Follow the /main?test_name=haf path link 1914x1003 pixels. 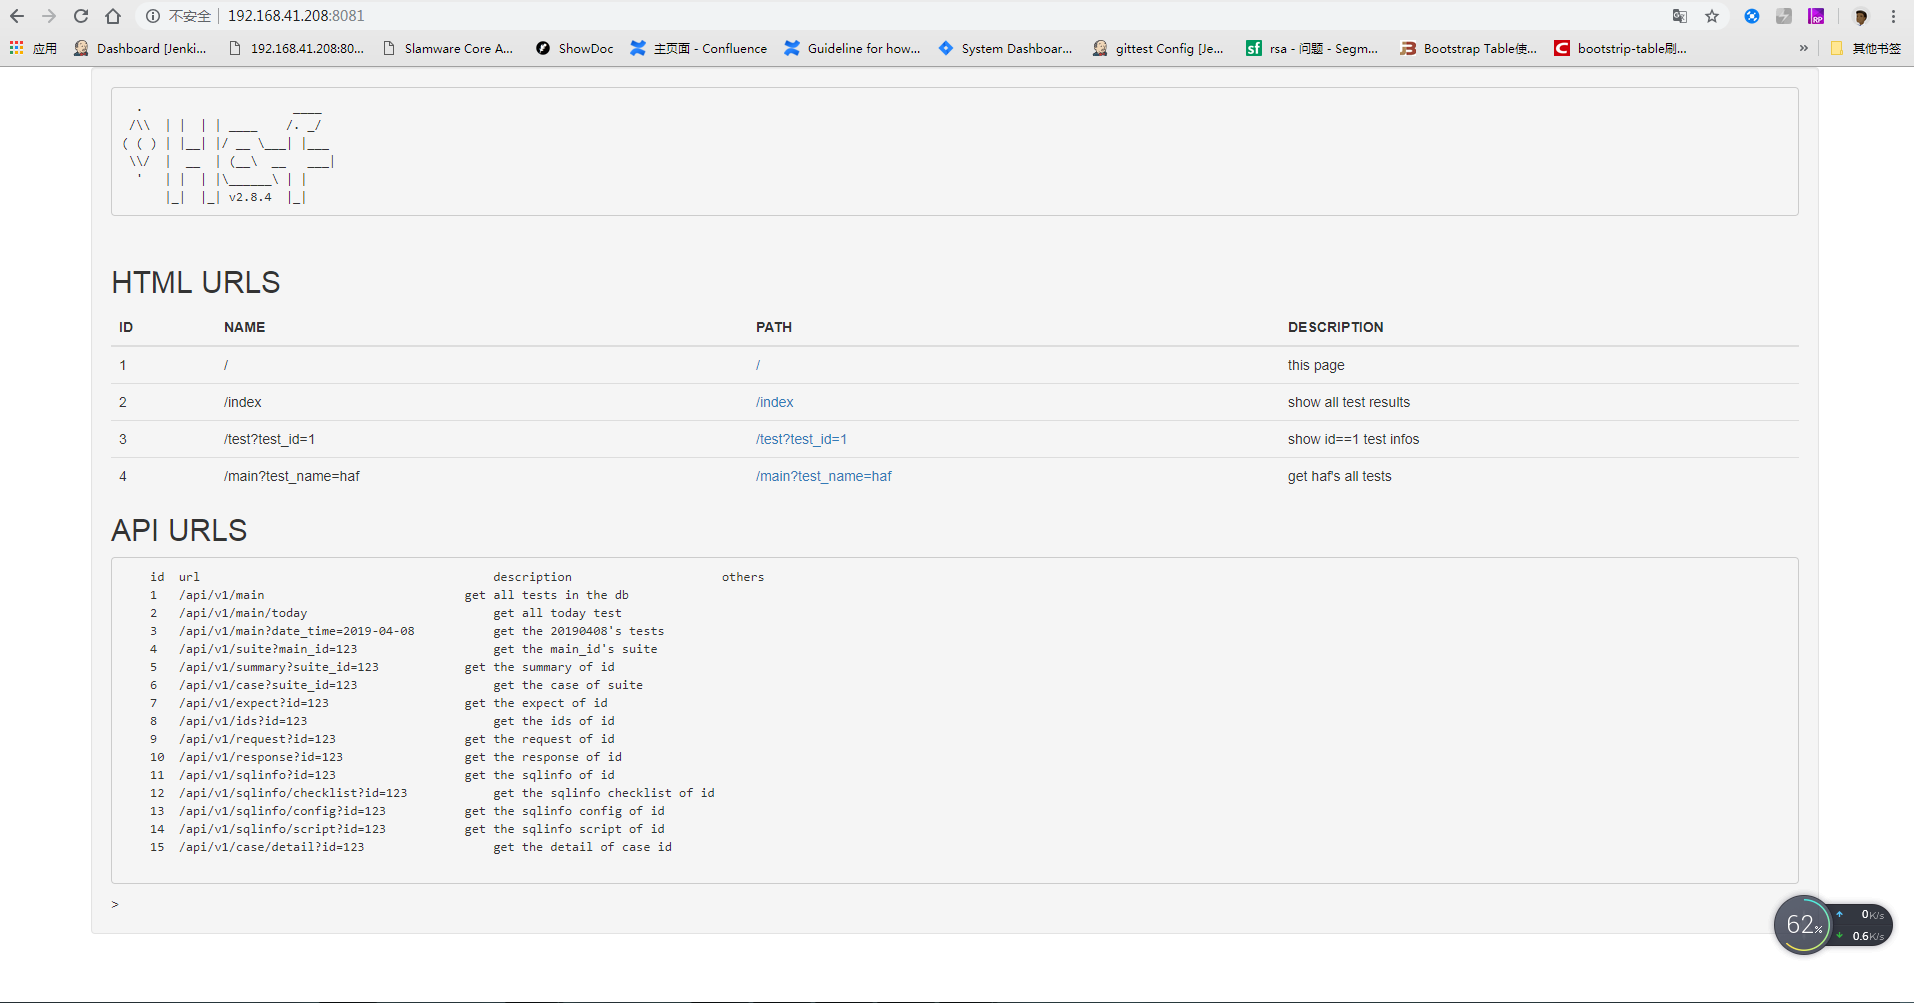823,476
